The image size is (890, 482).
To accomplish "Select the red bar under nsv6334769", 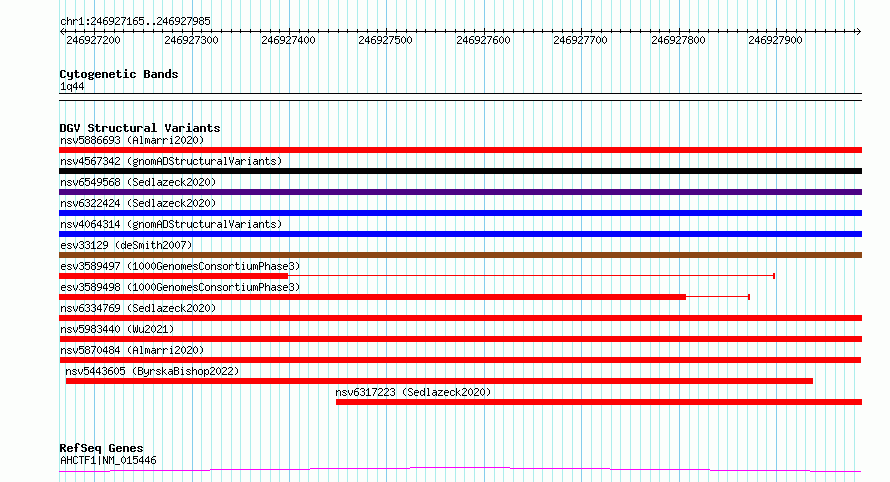I will pyautogui.click(x=460, y=318).
